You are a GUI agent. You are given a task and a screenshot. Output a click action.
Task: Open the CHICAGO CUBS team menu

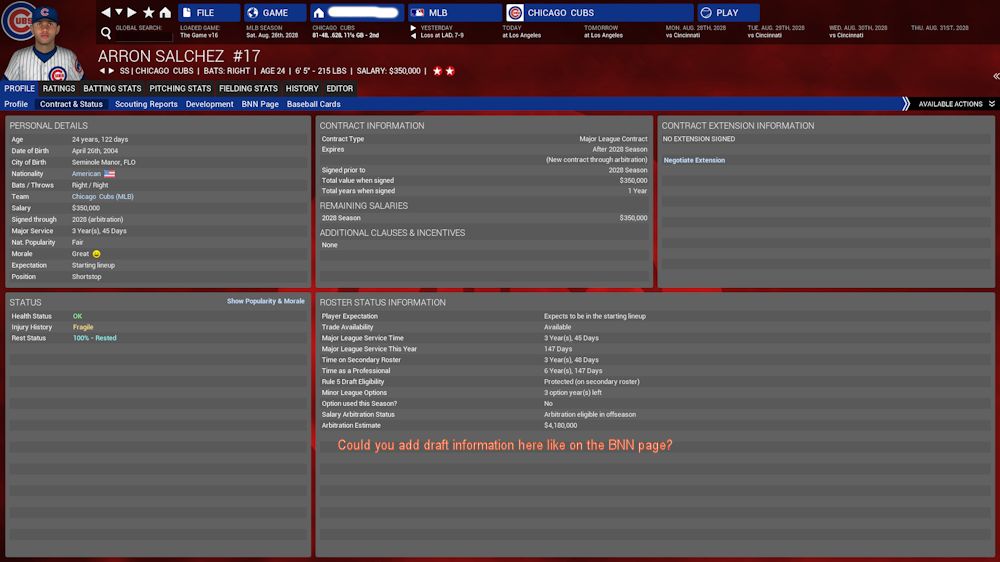click(x=599, y=13)
